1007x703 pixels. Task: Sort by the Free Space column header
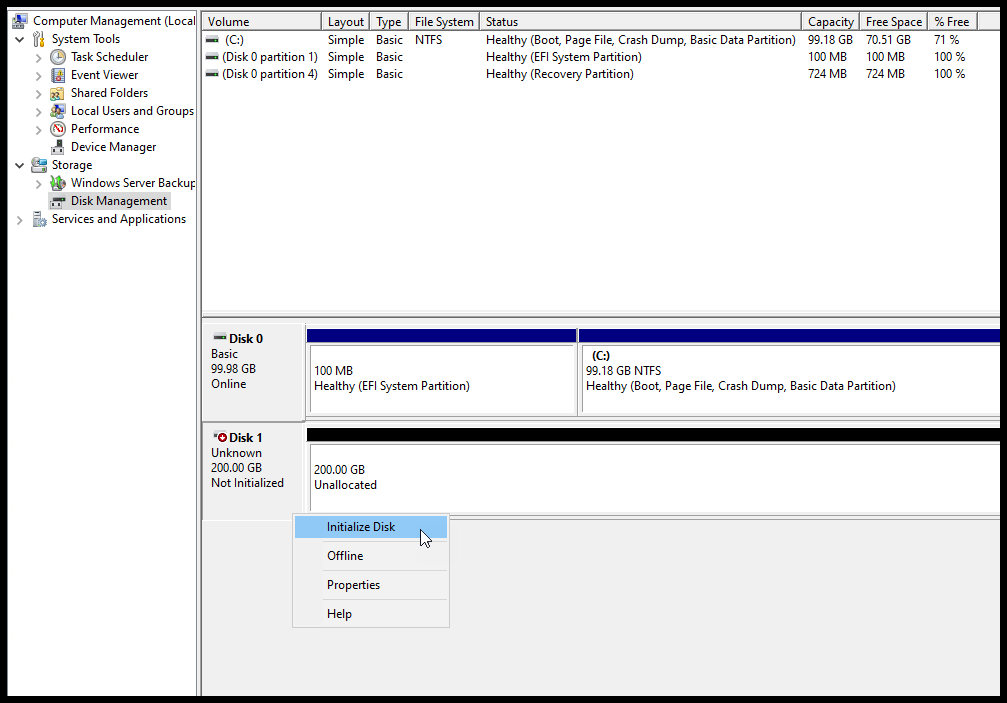point(893,22)
